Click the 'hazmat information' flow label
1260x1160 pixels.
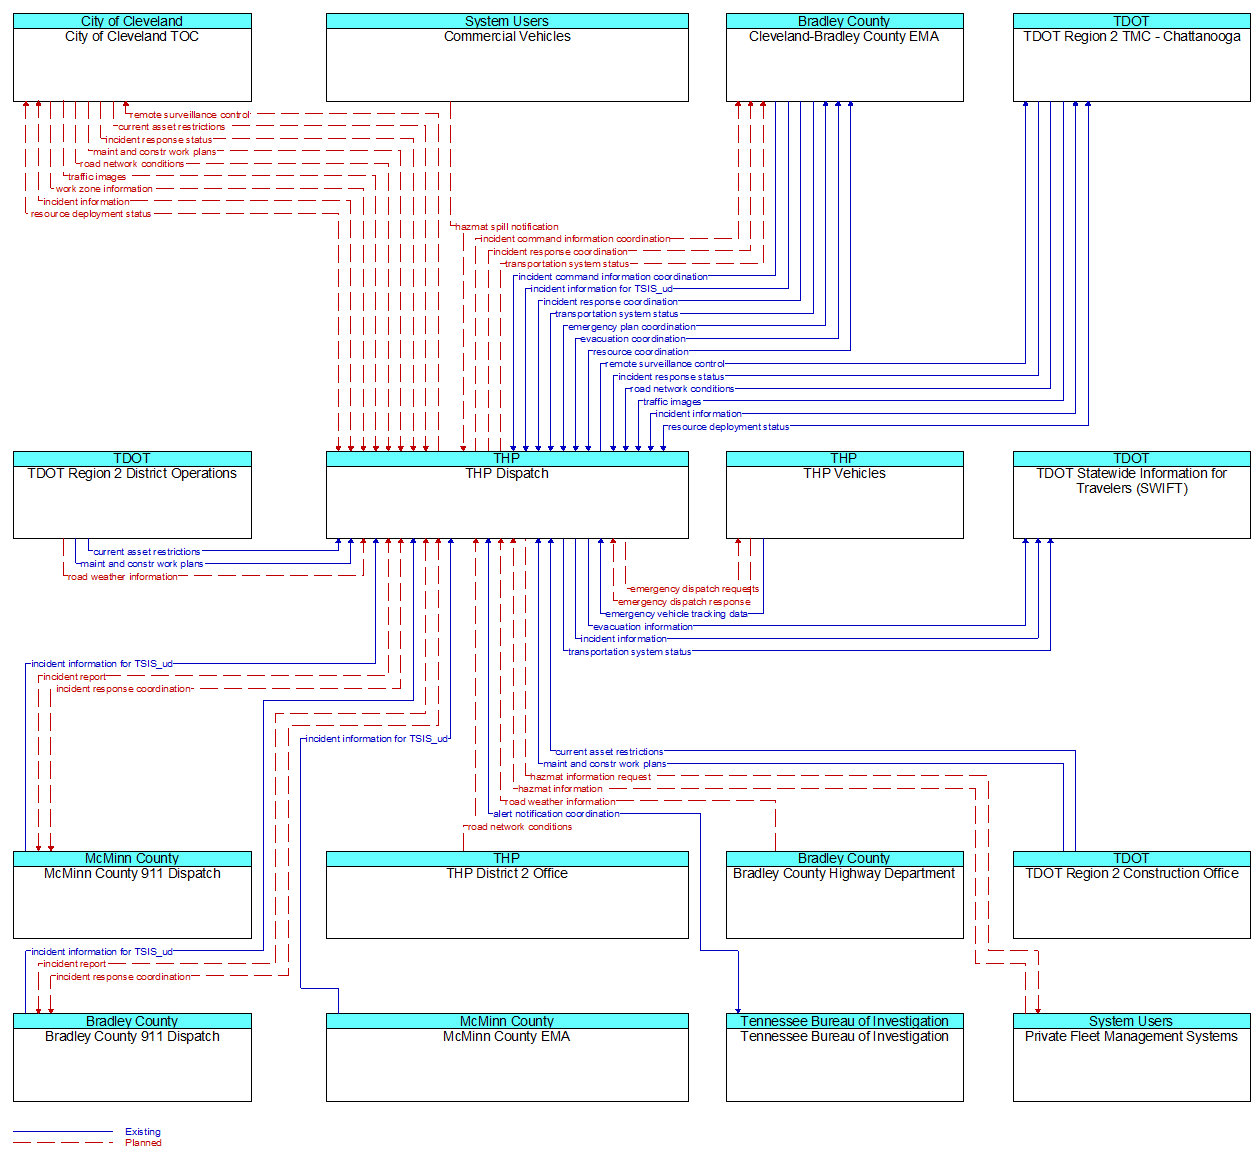561,789
